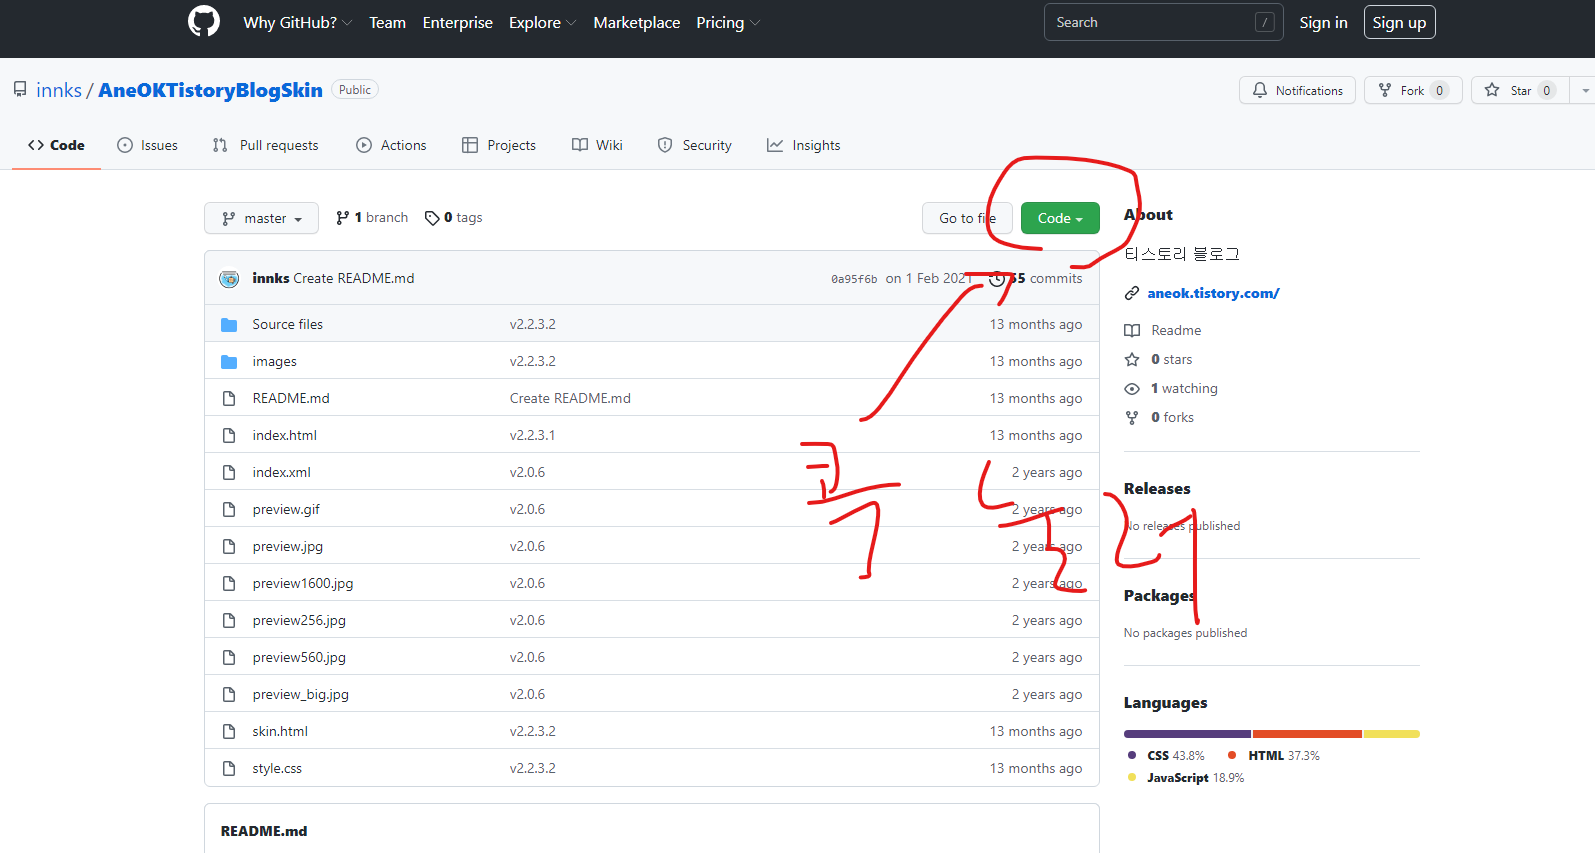1595x853 pixels.
Task: Open the preview1600.jpg file
Action: pos(303,583)
